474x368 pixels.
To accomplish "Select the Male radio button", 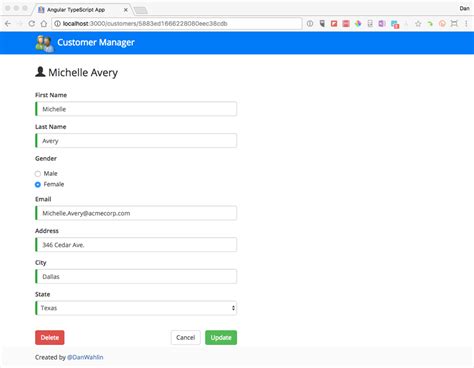I will [x=38, y=174].
